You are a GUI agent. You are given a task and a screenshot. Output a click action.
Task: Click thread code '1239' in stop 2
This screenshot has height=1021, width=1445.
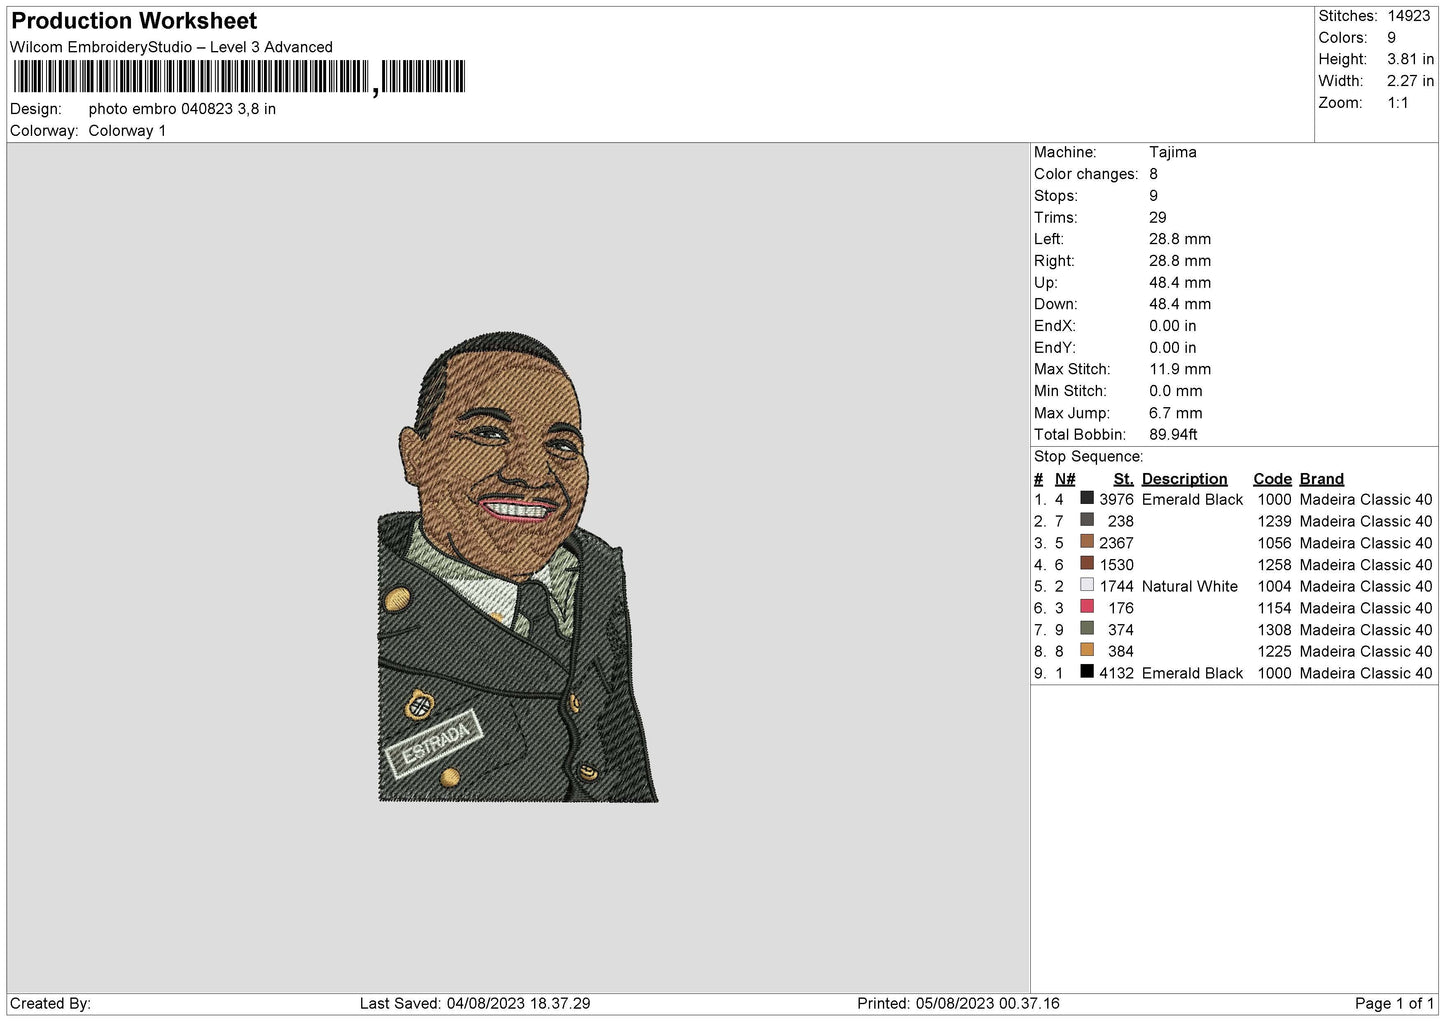click(x=1275, y=522)
